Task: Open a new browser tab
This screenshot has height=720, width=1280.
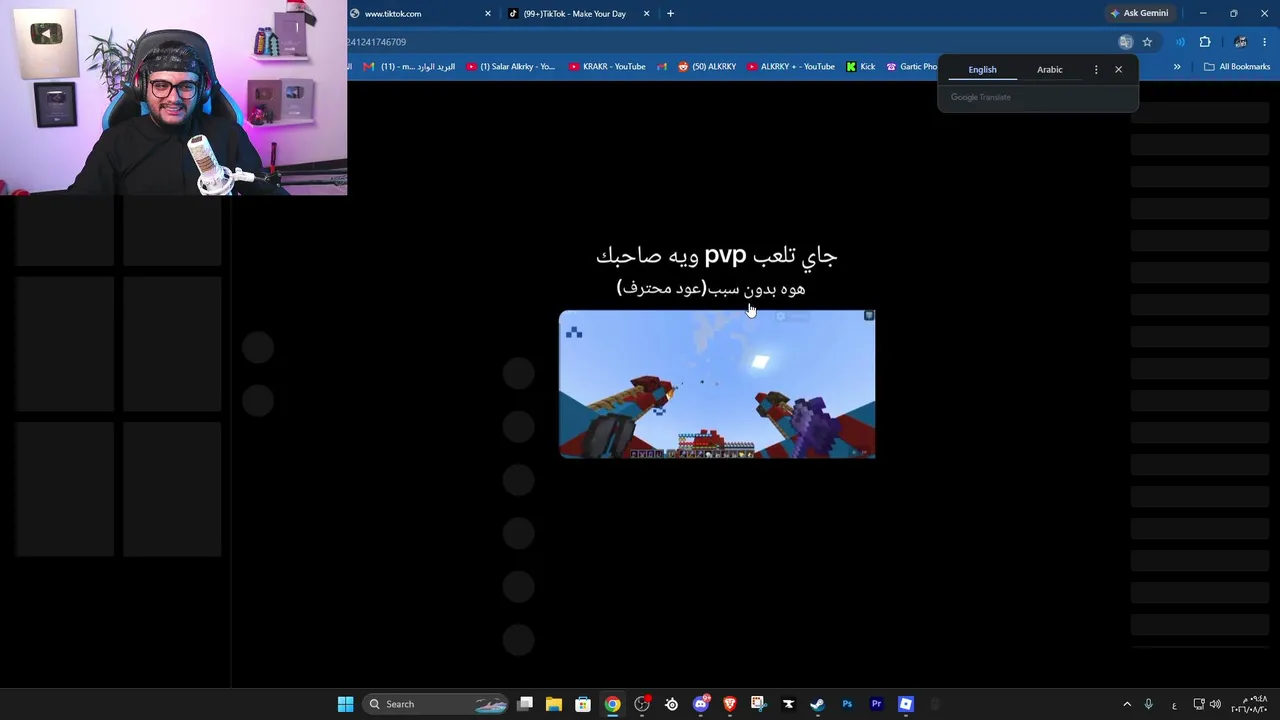Action: [x=670, y=14]
